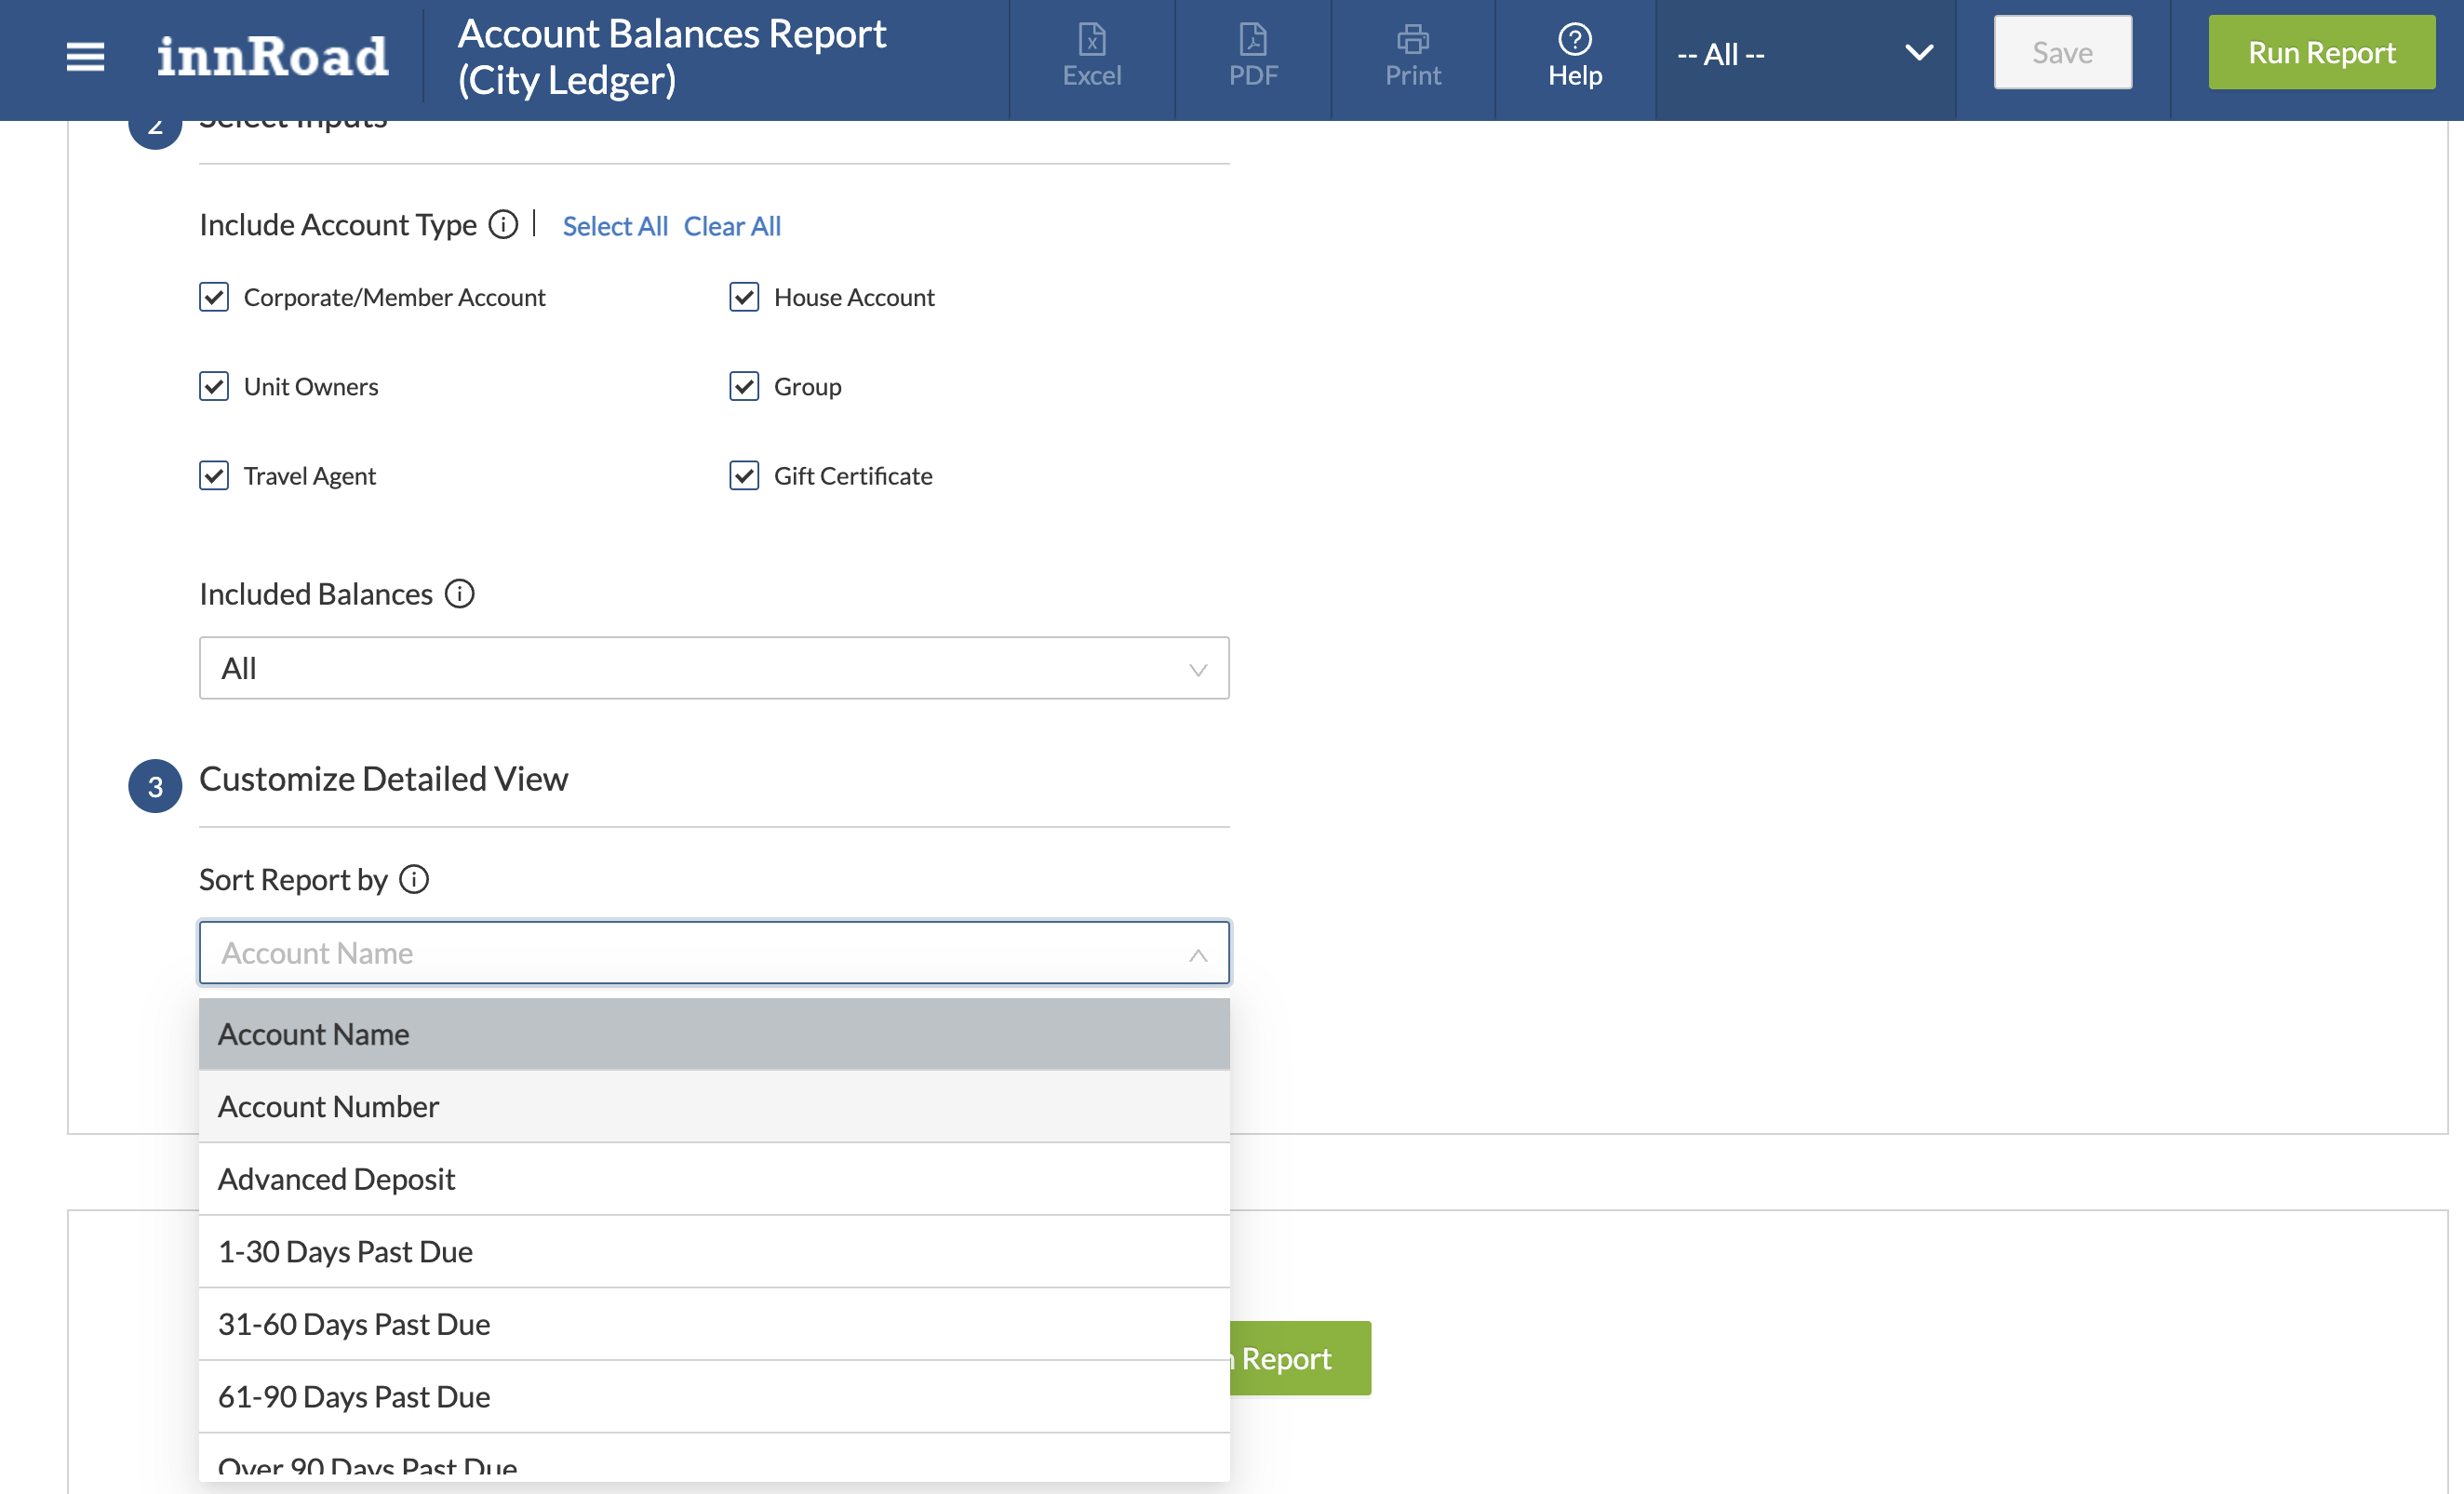Click info icon next to Include Account Type
Screen dimensions: 2464x1494
(x=503, y=224)
